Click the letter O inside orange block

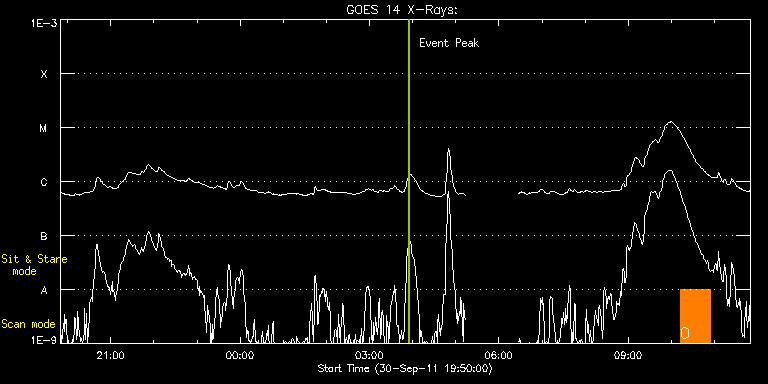[x=685, y=334]
